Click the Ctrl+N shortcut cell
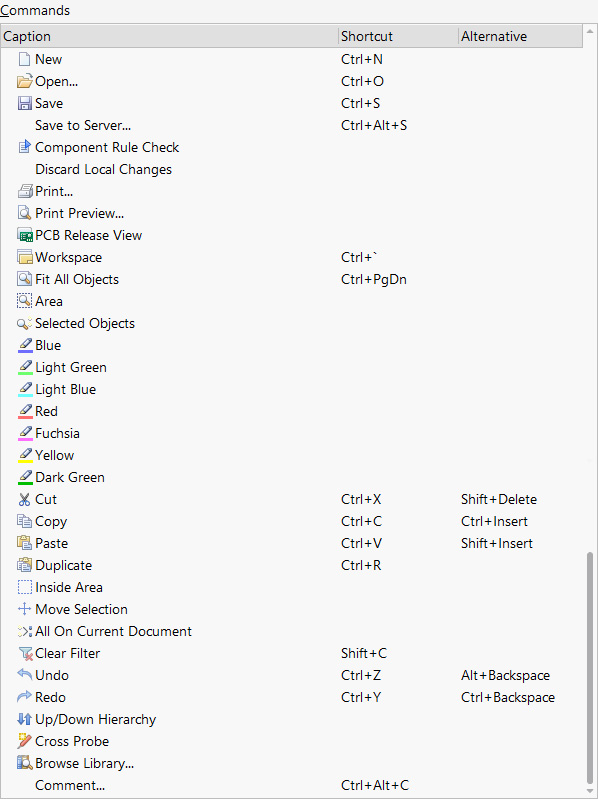Screen dimensions: 598x799 pyautogui.click(x=362, y=59)
